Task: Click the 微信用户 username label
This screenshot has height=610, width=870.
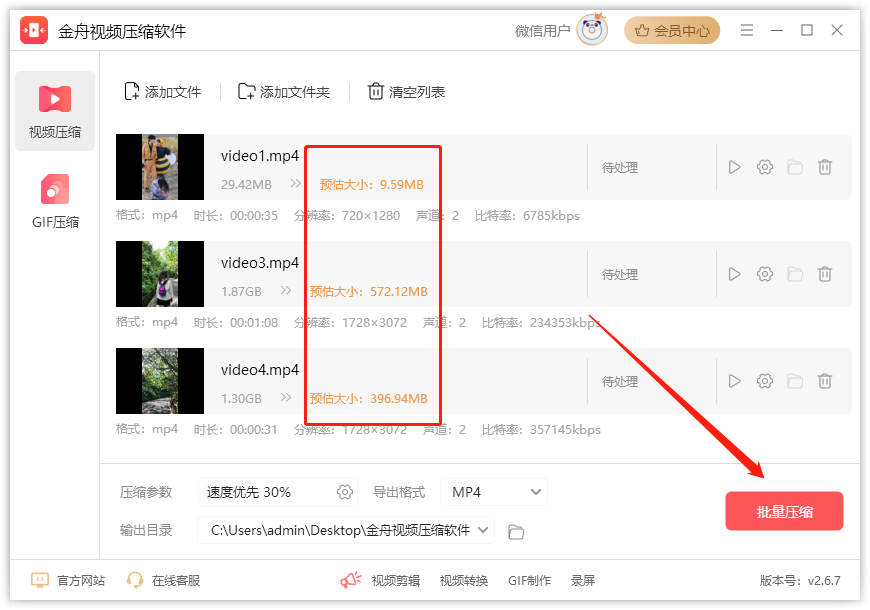Action: coord(542,31)
